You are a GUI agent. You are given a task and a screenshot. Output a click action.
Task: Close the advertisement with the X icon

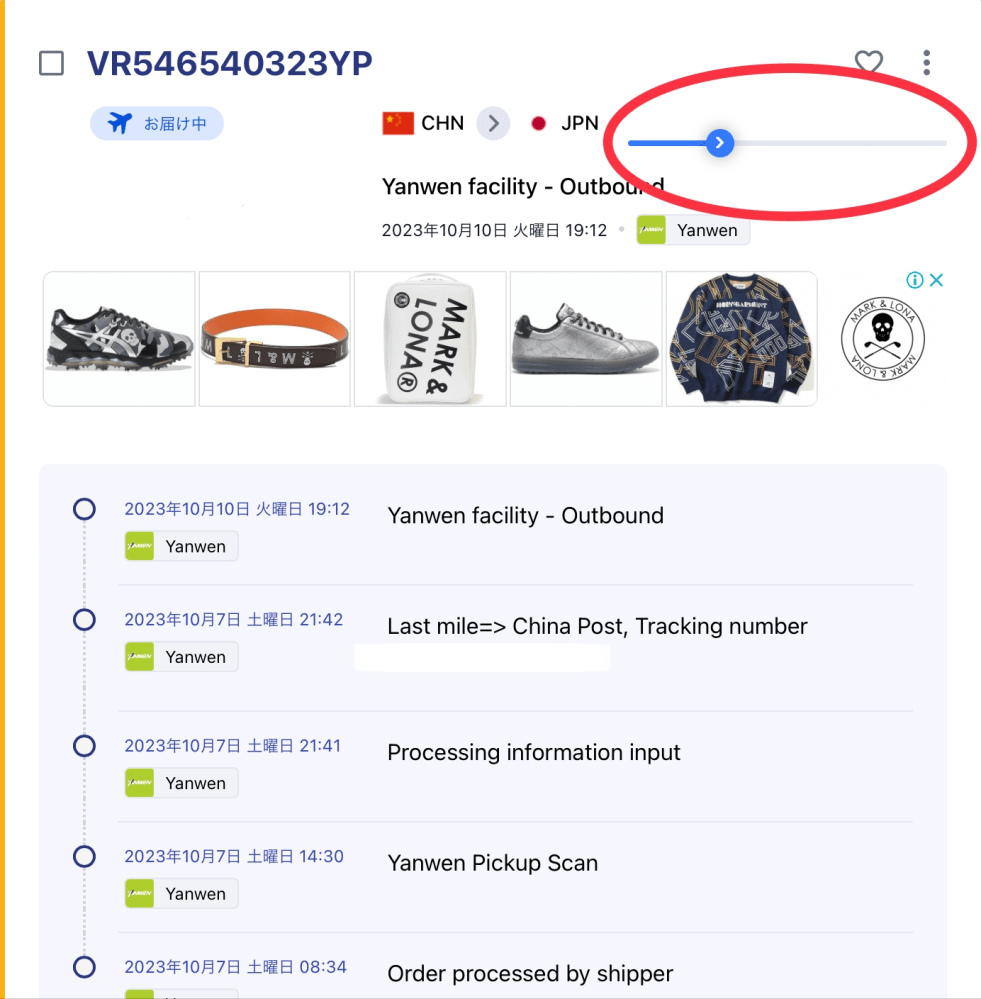click(936, 280)
